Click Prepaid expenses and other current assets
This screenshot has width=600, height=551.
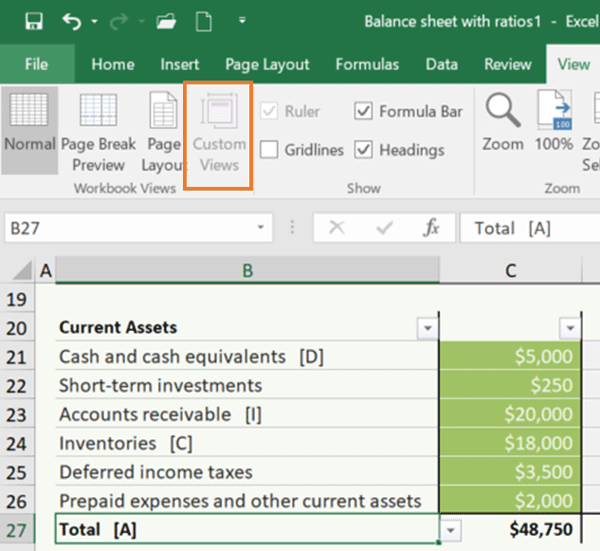coord(247,501)
